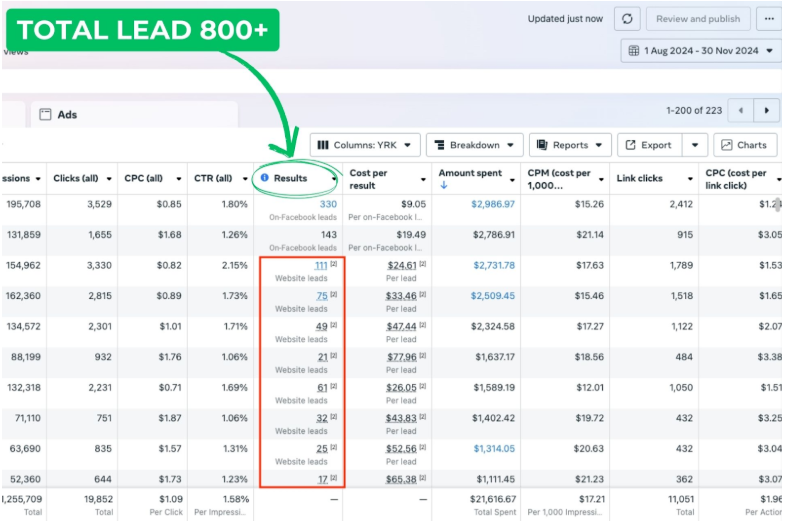The width and height of the screenshot is (785, 527).
Task: Click the Amount spent sort arrow
Action: [x=444, y=185]
